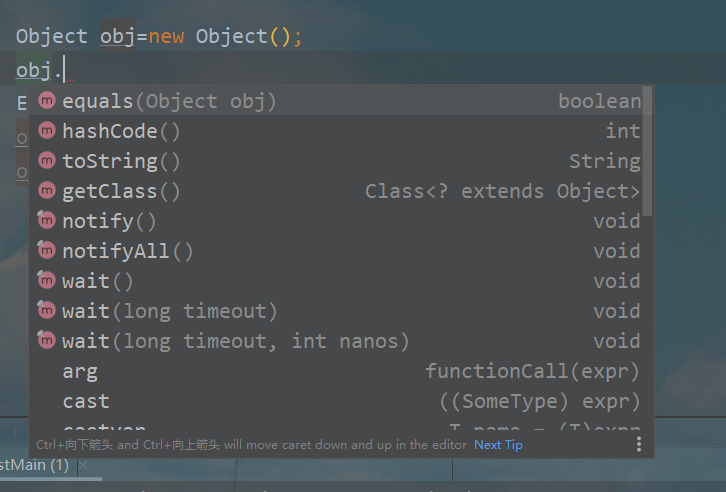The image size is (726, 492).
Task: Click final method icon beside notifyAll()
Action: 47,250
